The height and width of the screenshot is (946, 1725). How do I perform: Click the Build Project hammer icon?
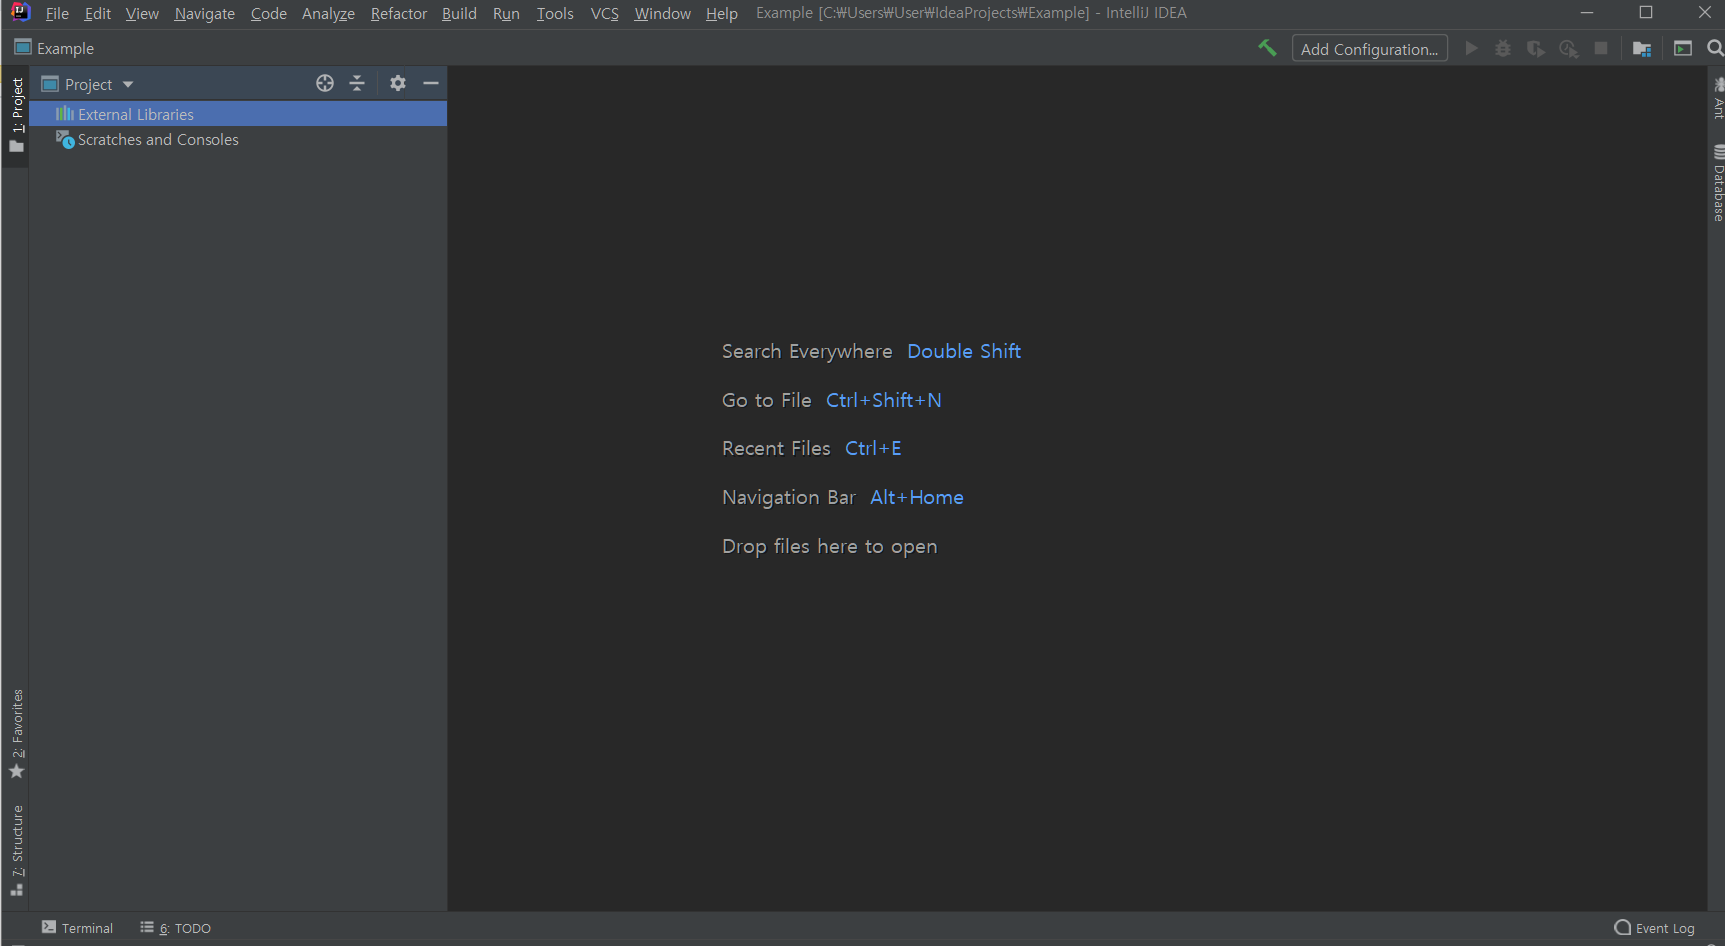(x=1267, y=48)
